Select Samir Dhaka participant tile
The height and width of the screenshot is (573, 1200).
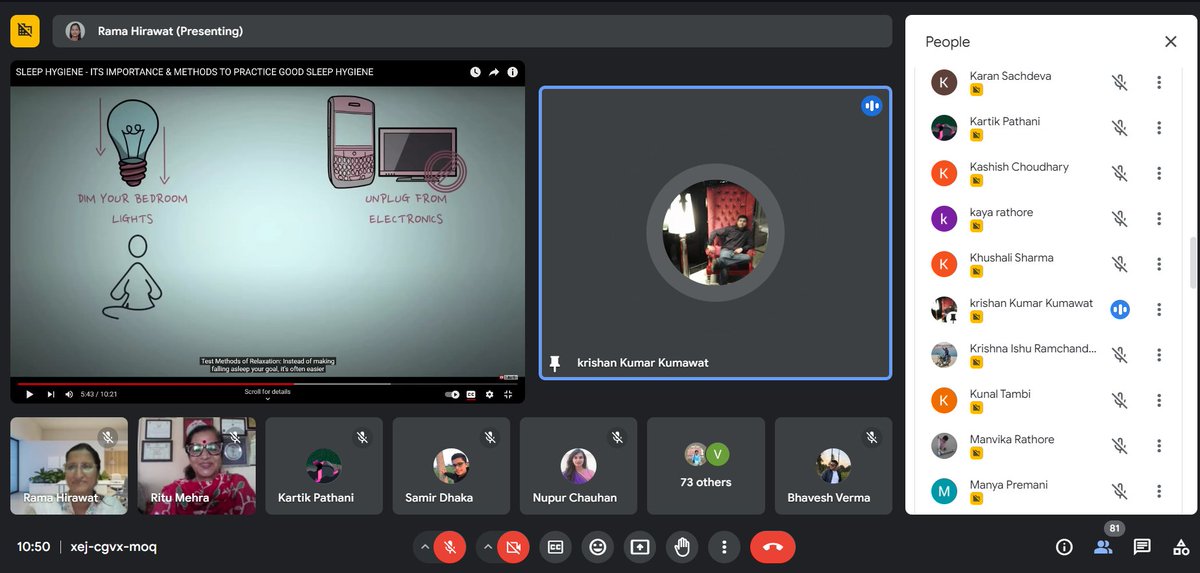pos(451,466)
